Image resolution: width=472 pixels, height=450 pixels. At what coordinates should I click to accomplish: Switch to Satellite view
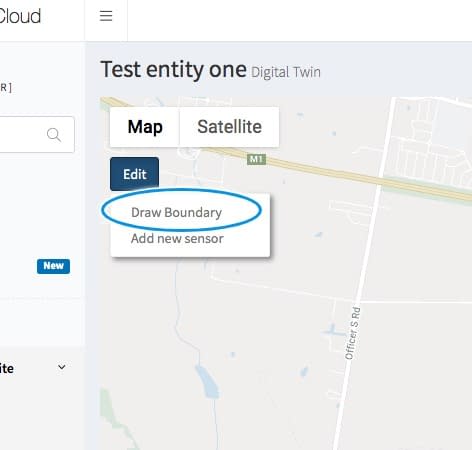click(229, 127)
